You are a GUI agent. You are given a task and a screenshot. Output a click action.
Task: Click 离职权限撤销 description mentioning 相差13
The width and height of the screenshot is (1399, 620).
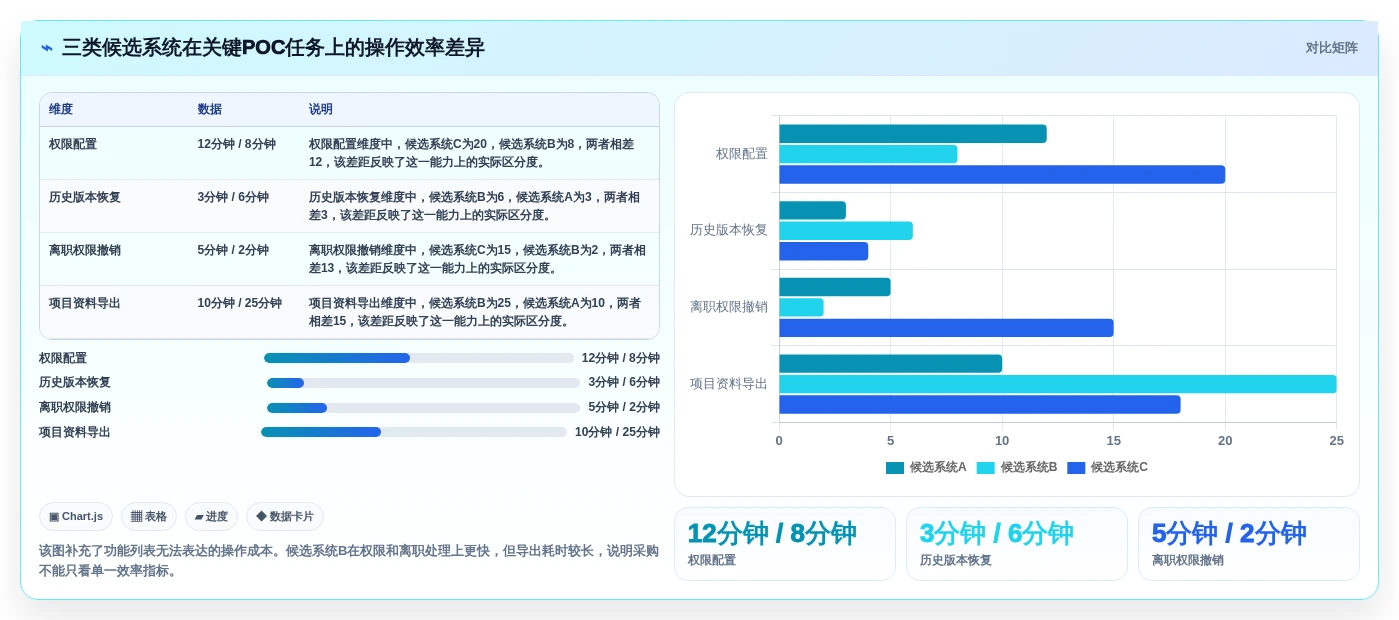[478, 259]
